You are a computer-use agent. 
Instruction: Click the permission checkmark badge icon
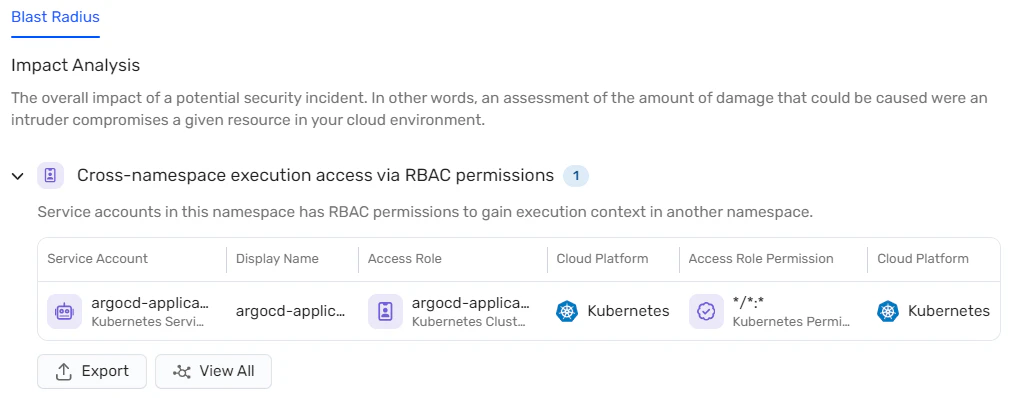(706, 312)
